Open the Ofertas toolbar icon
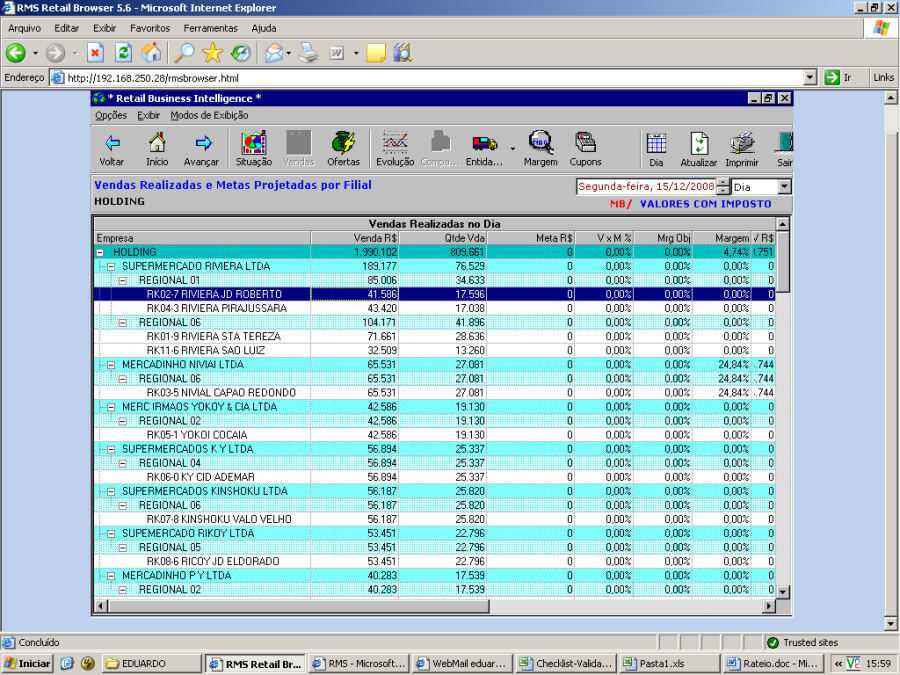 click(343, 143)
